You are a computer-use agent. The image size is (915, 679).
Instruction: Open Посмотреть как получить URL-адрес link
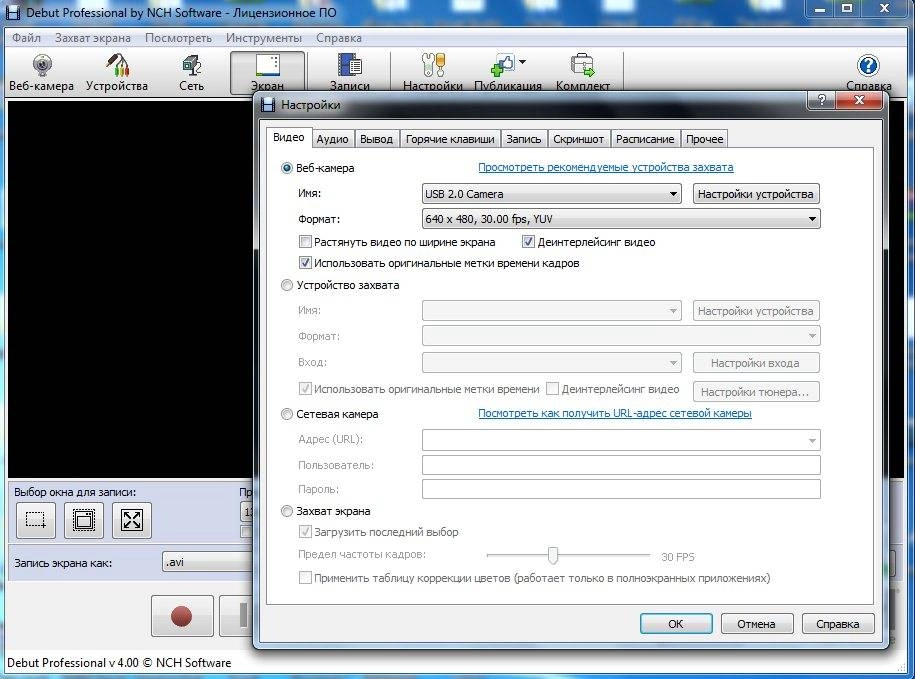(614, 413)
